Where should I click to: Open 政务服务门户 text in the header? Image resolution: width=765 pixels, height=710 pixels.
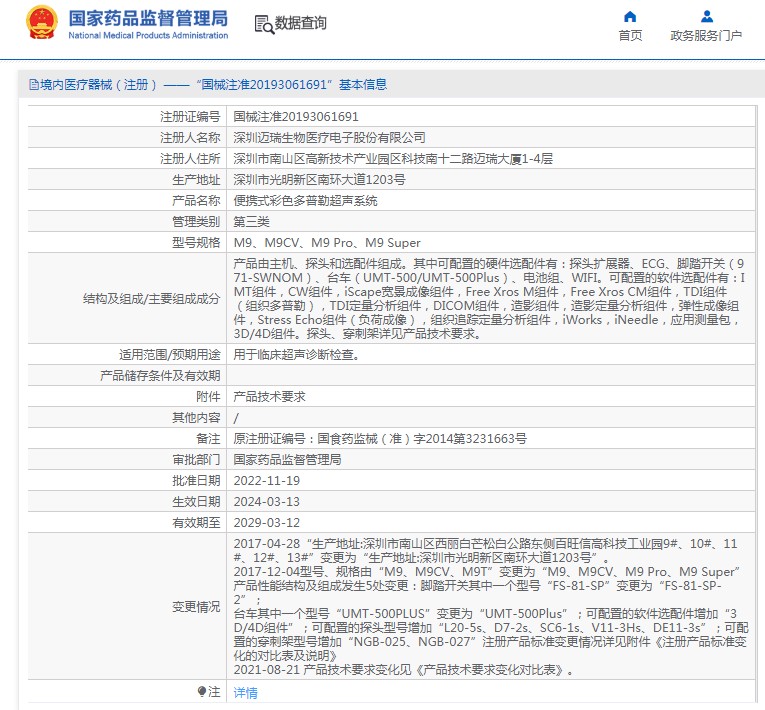[706, 36]
